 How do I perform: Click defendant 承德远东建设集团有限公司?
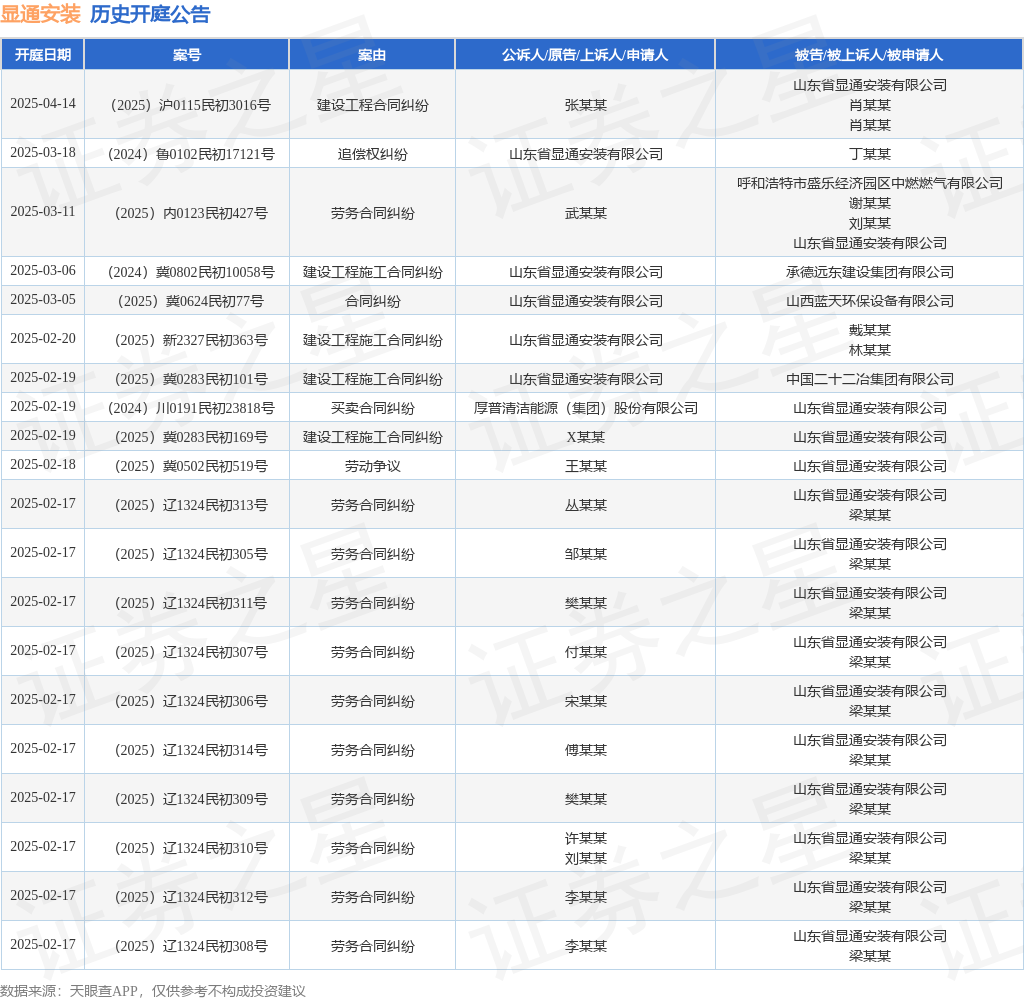pos(870,272)
